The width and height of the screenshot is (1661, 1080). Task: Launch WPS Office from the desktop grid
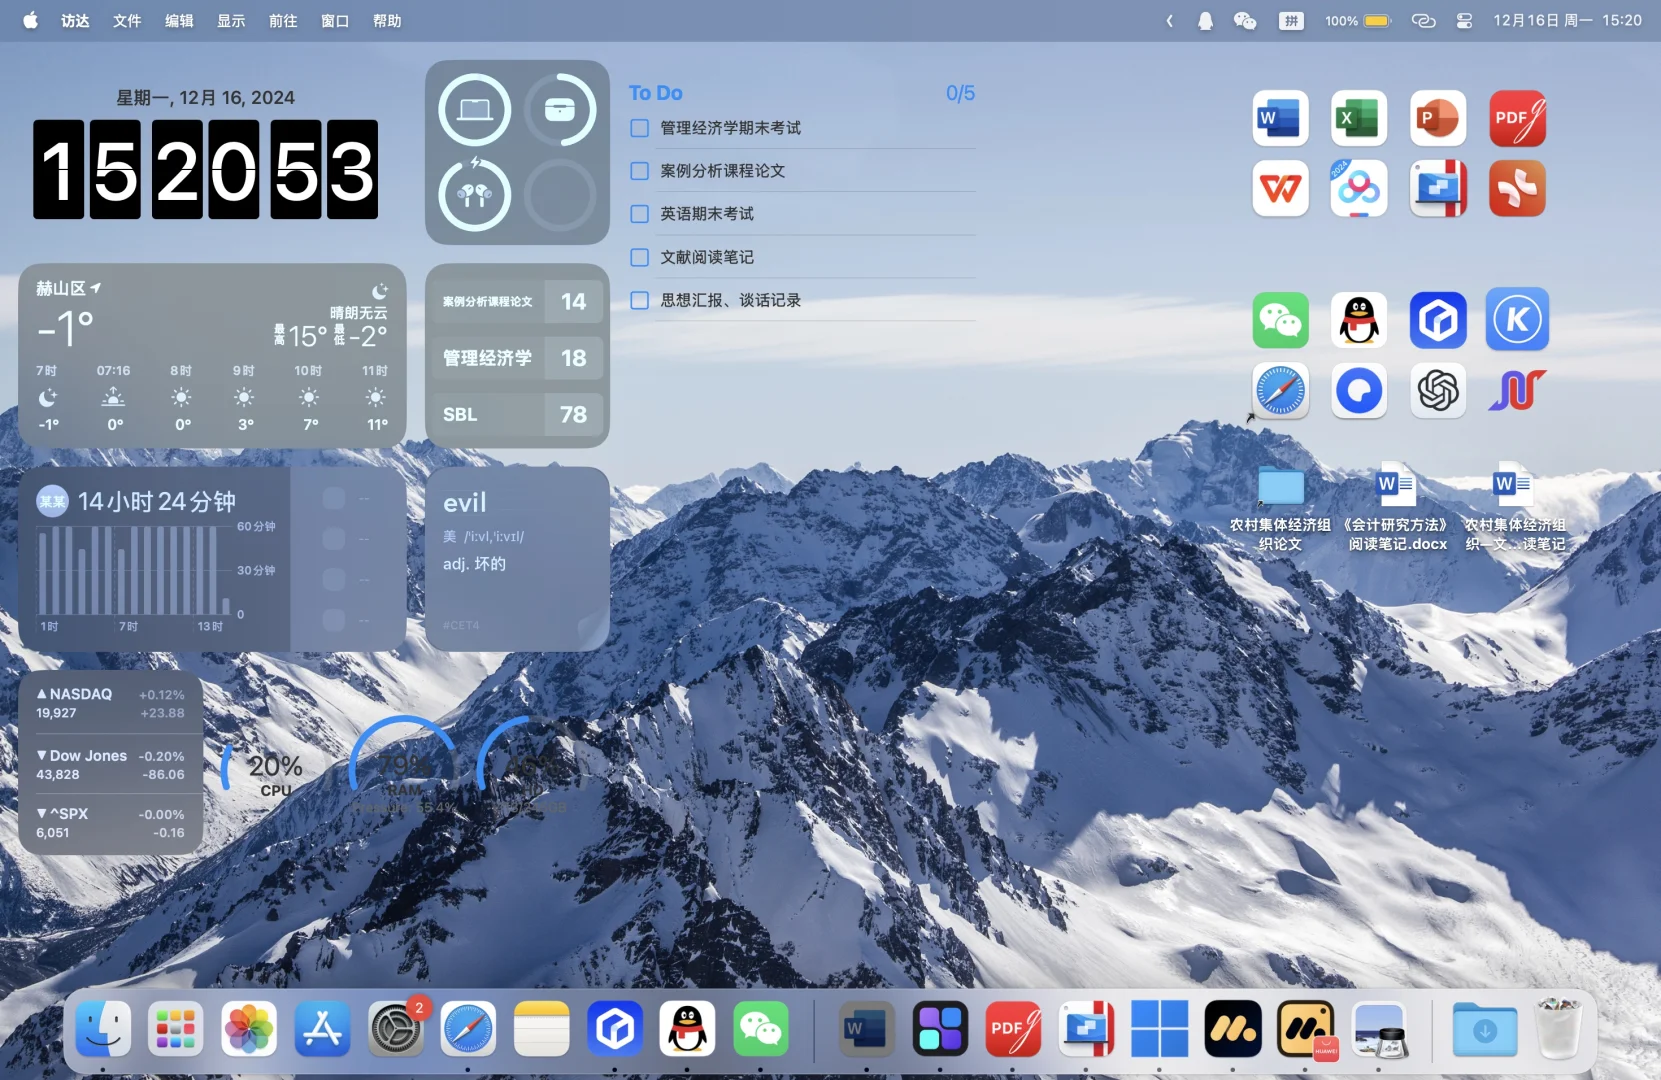[x=1280, y=188]
